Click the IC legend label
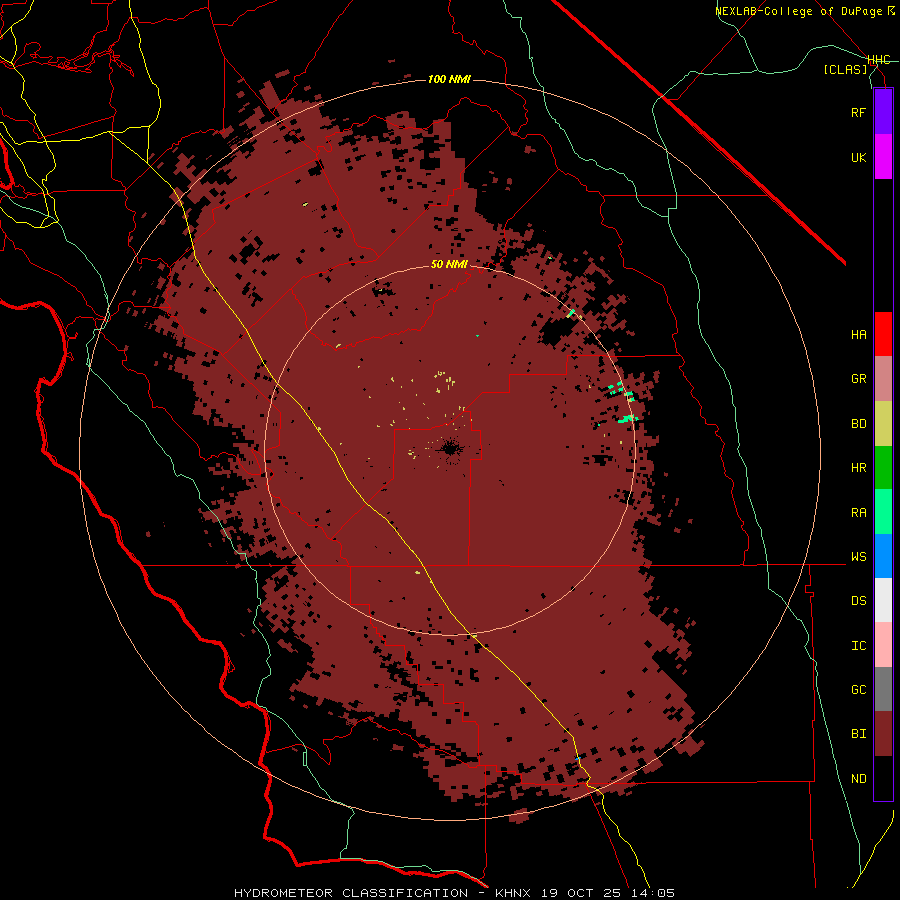Viewport: 900px width, 900px height. point(858,646)
